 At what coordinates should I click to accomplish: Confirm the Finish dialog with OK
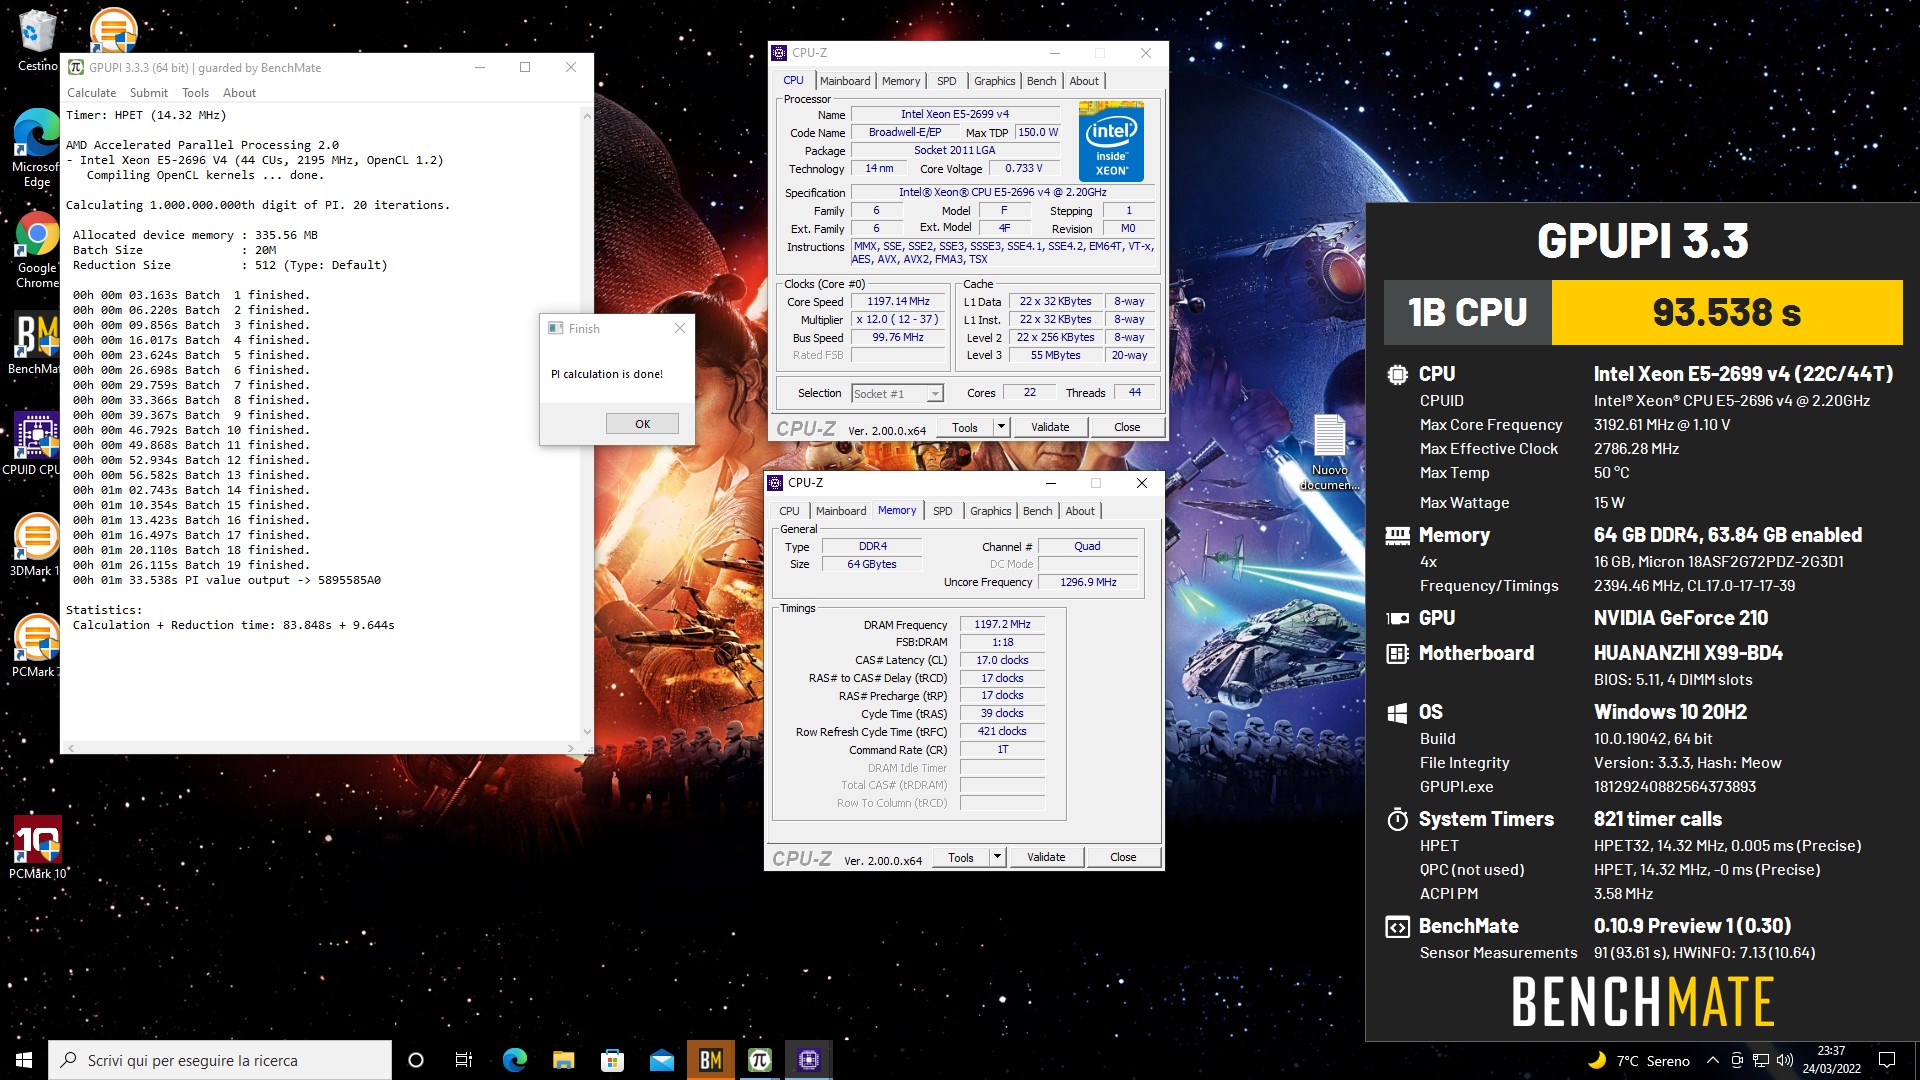coord(642,424)
